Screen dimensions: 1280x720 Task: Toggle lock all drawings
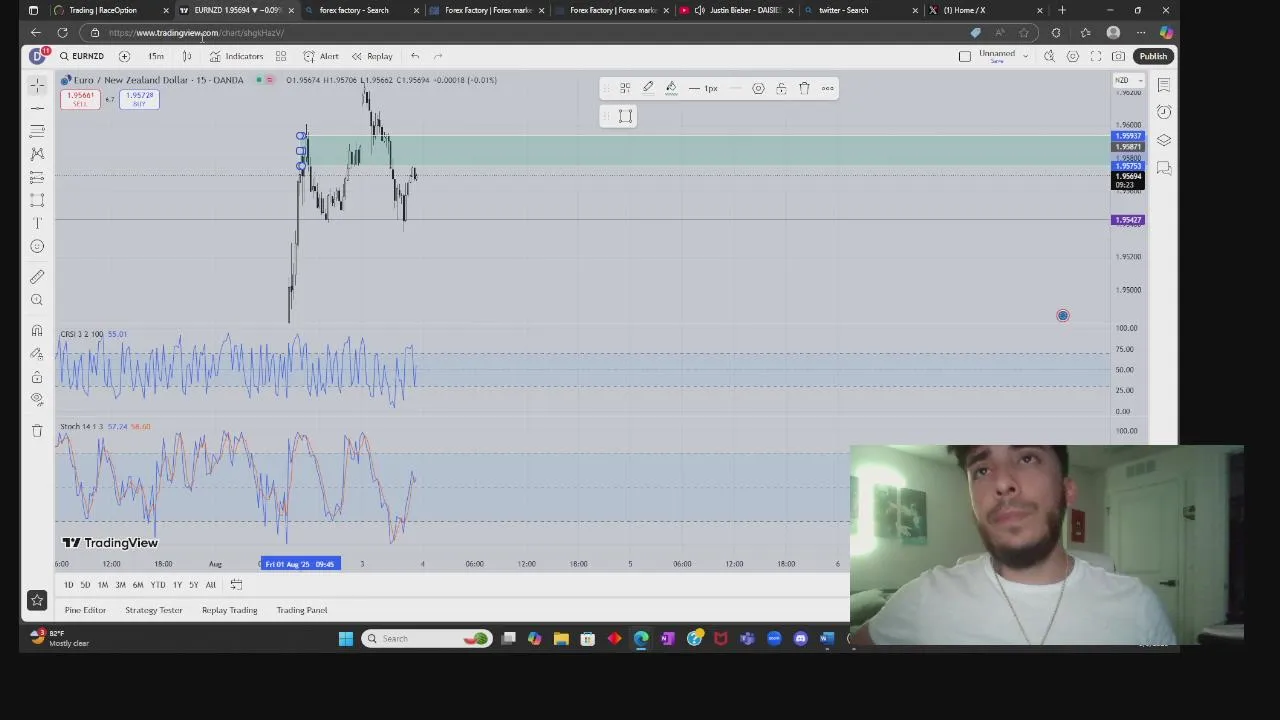point(37,377)
